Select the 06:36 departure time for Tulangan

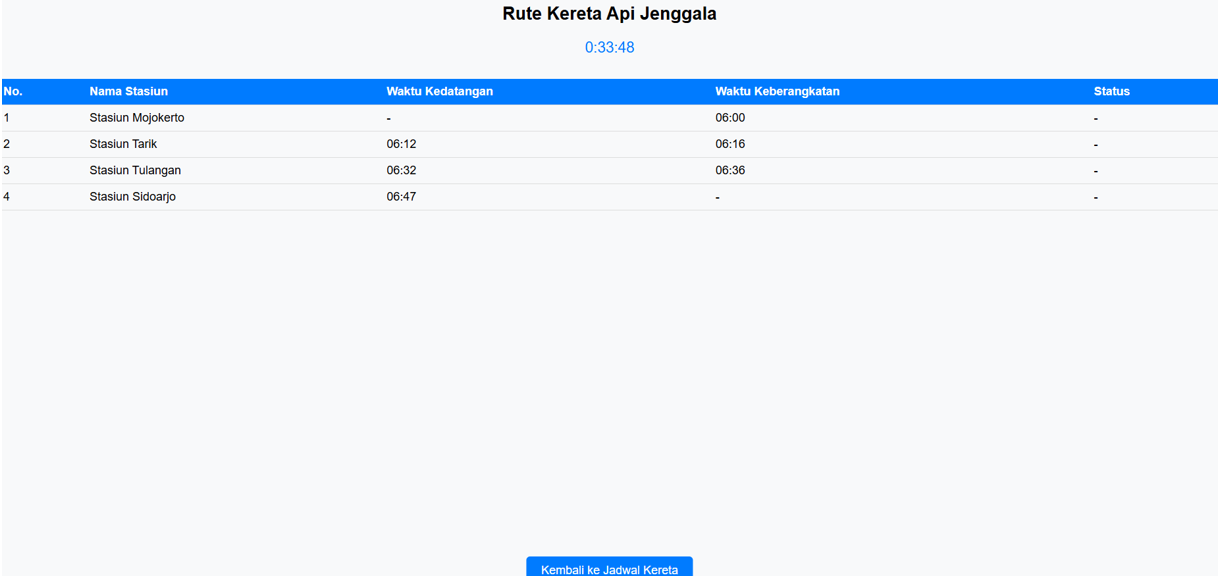point(730,170)
